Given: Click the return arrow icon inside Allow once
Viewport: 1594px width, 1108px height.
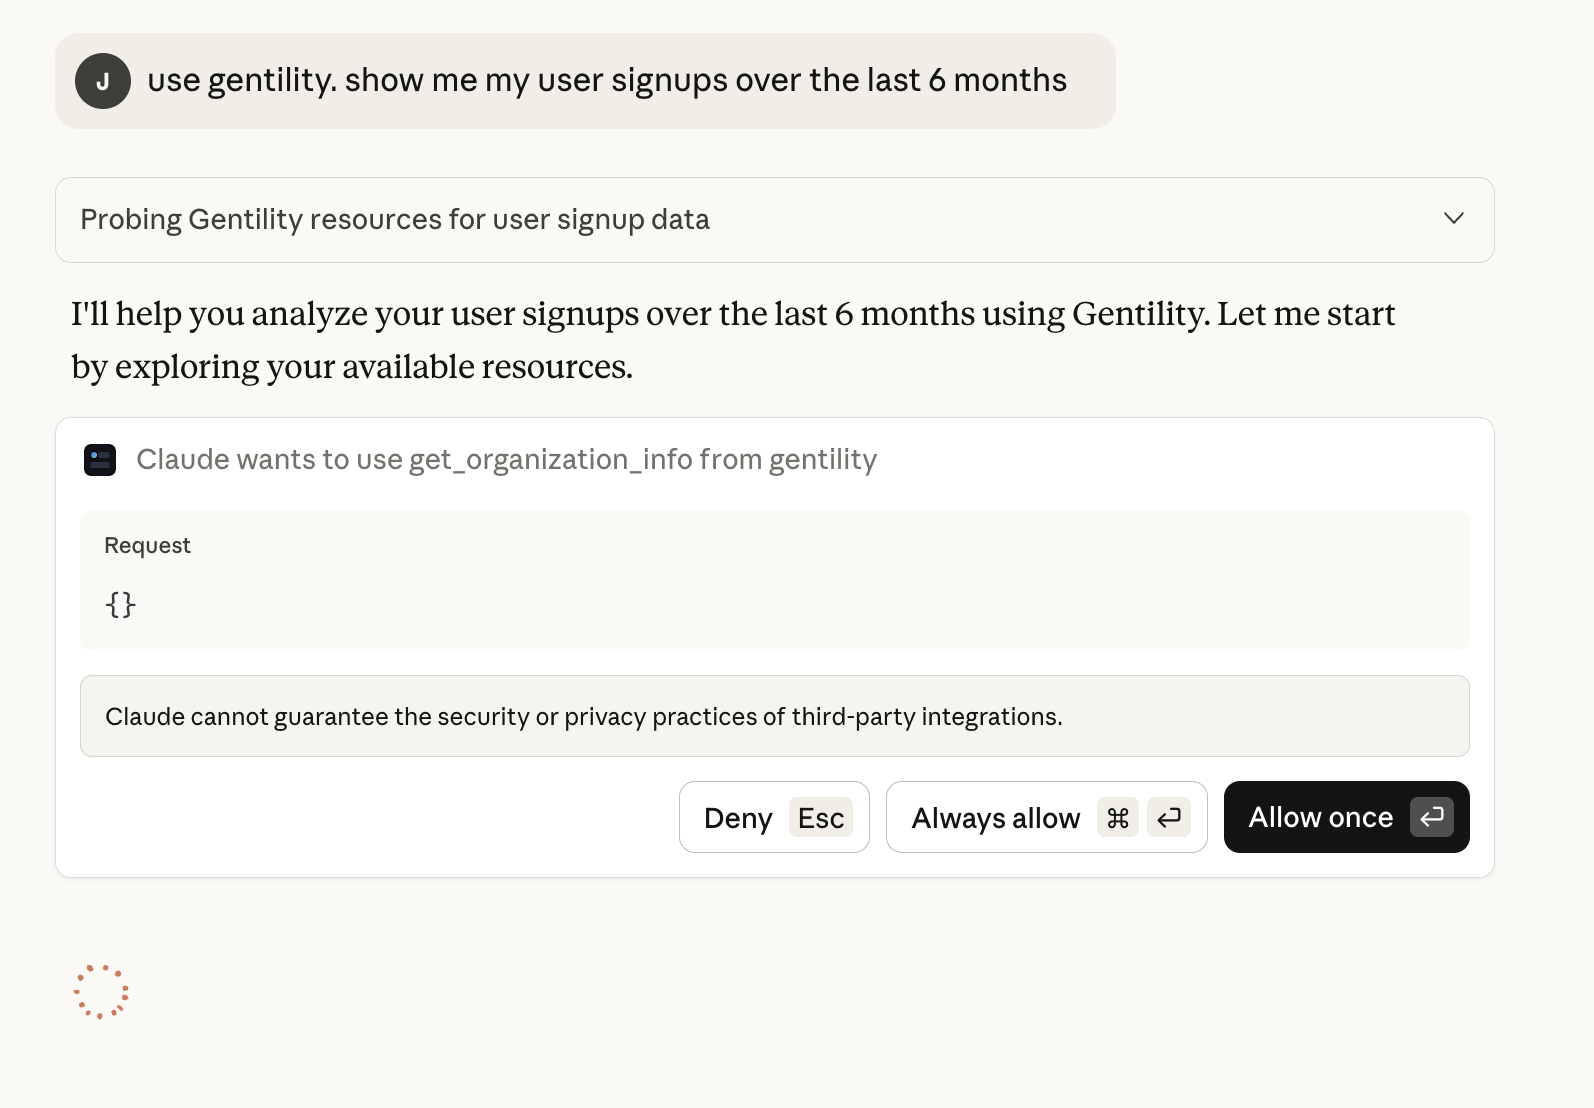Looking at the screenshot, I should [x=1432, y=817].
